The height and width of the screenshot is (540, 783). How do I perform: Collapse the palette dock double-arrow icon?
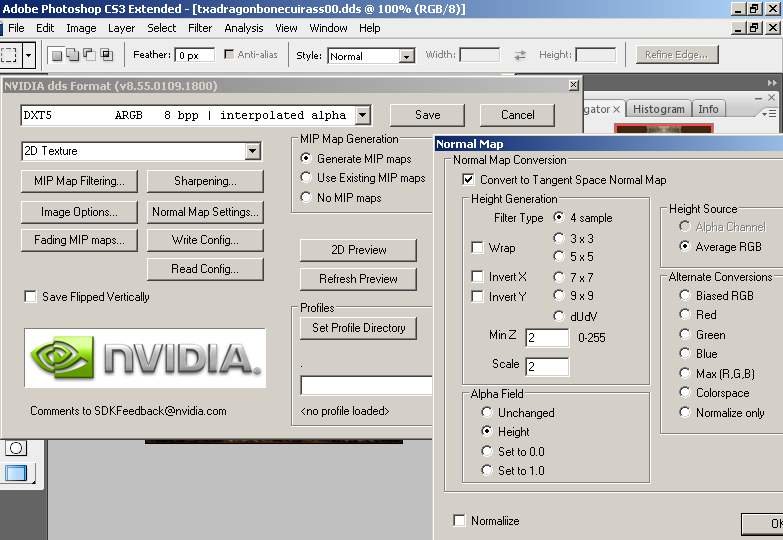click(x=772, y=83)
